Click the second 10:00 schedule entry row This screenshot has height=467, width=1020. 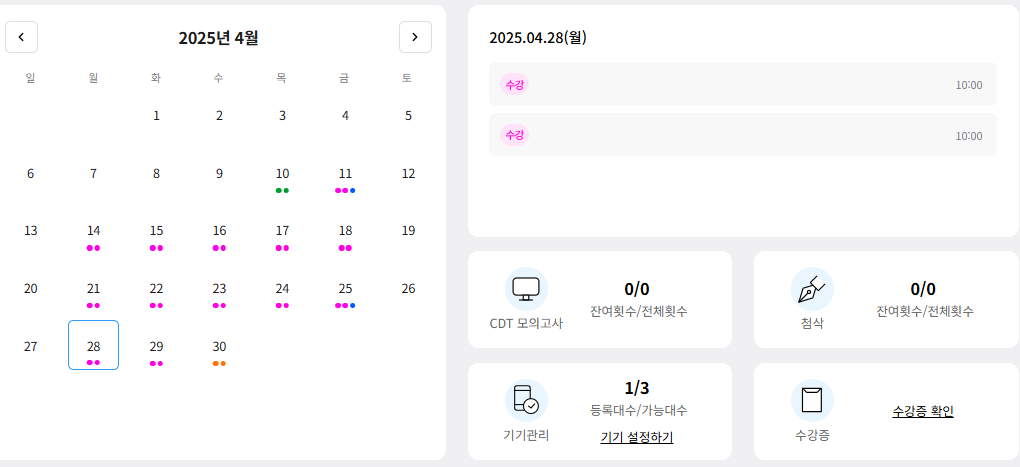click(742, 135)
